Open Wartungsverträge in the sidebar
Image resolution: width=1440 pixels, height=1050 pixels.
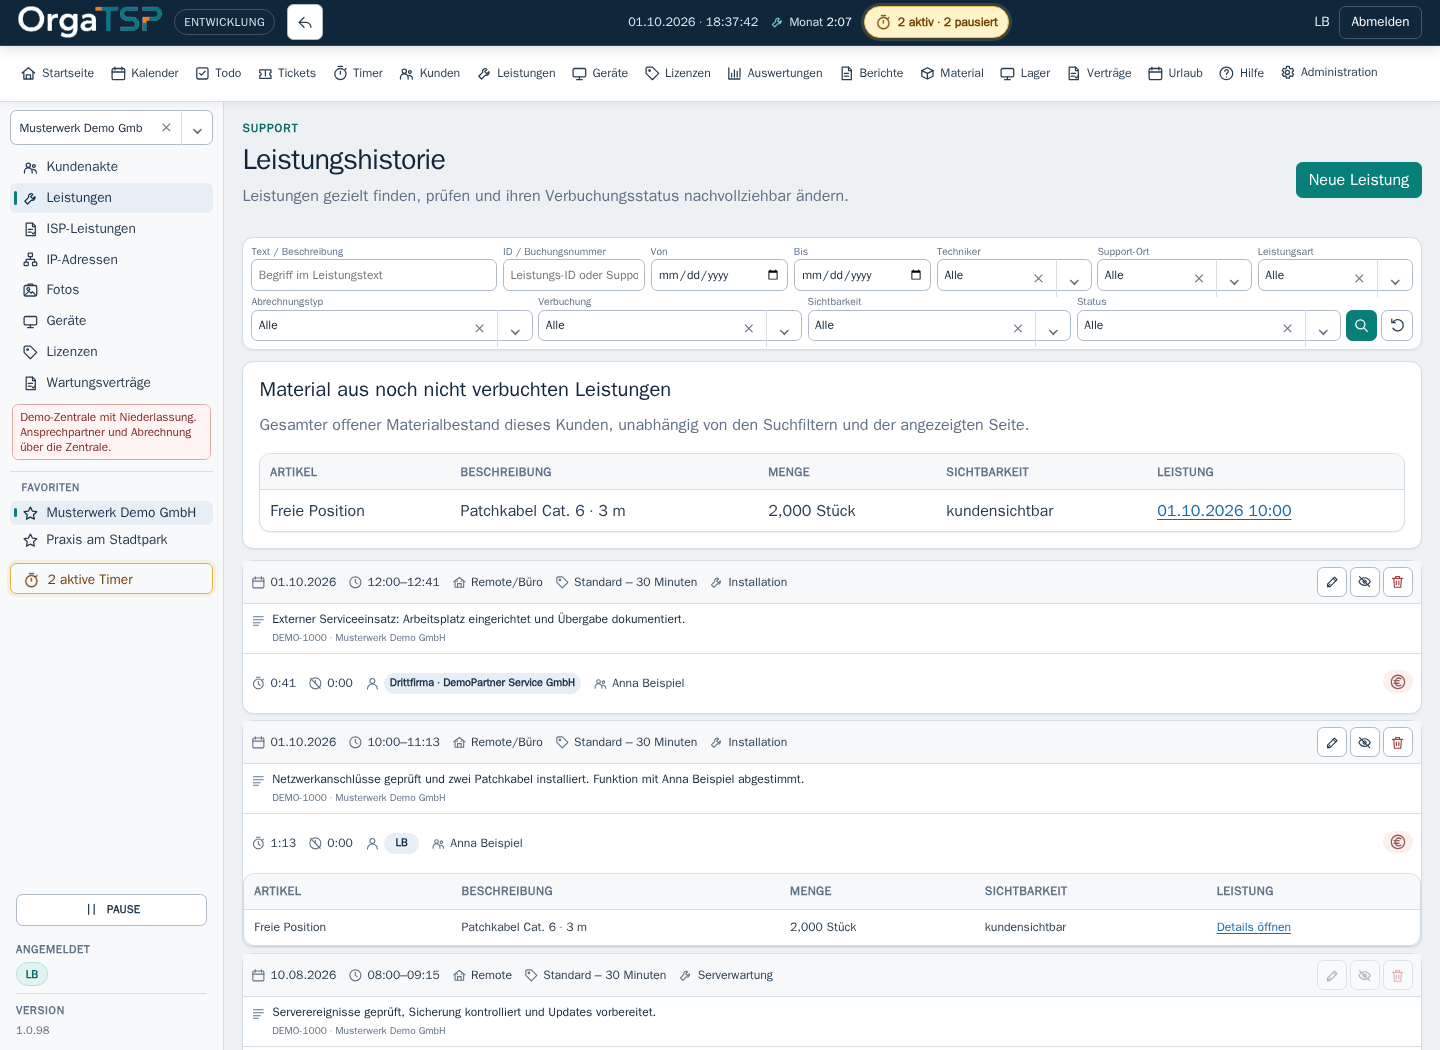click(111, 383)
